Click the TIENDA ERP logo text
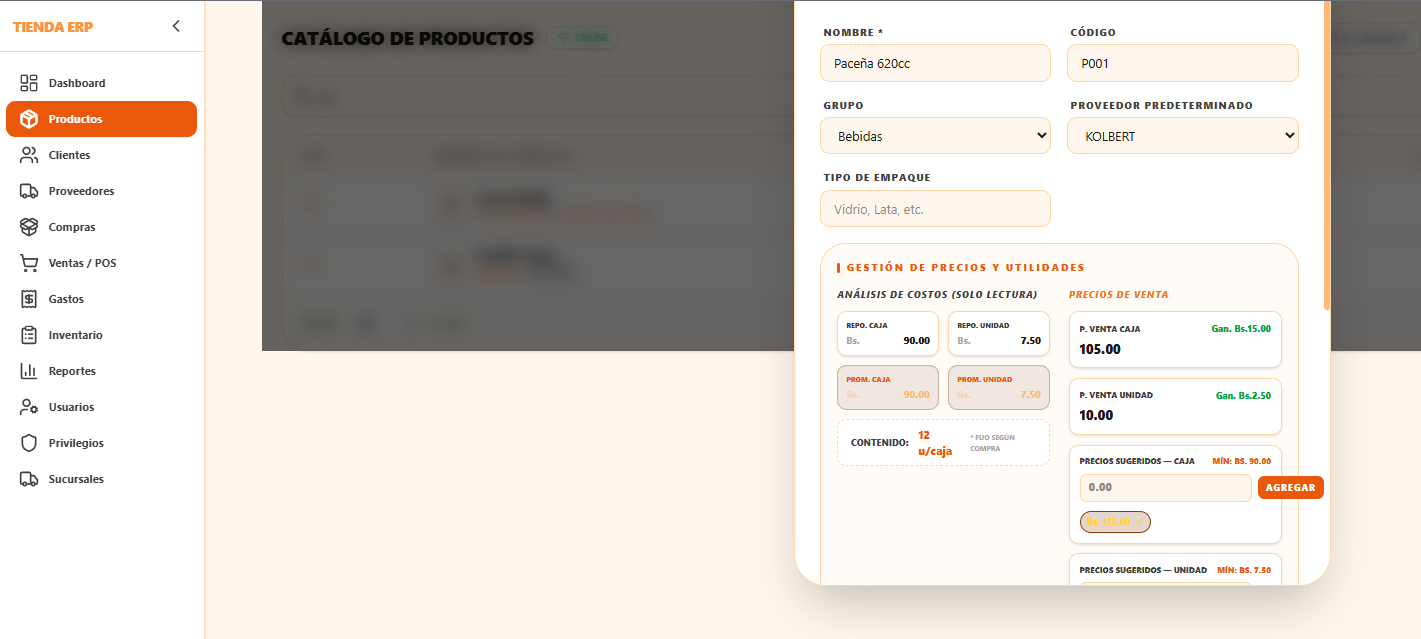This screenshot has width=1421, height=639. (53, 27)
